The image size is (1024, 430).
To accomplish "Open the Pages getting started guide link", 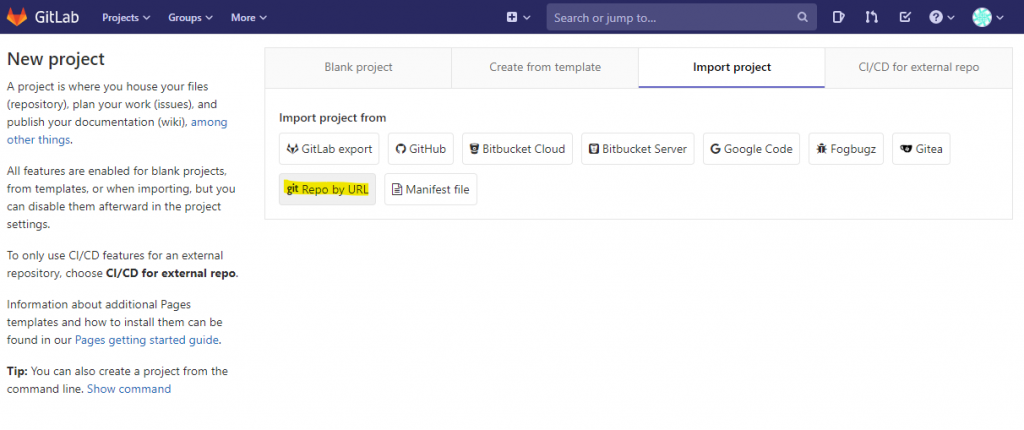I will coord(147,340).
